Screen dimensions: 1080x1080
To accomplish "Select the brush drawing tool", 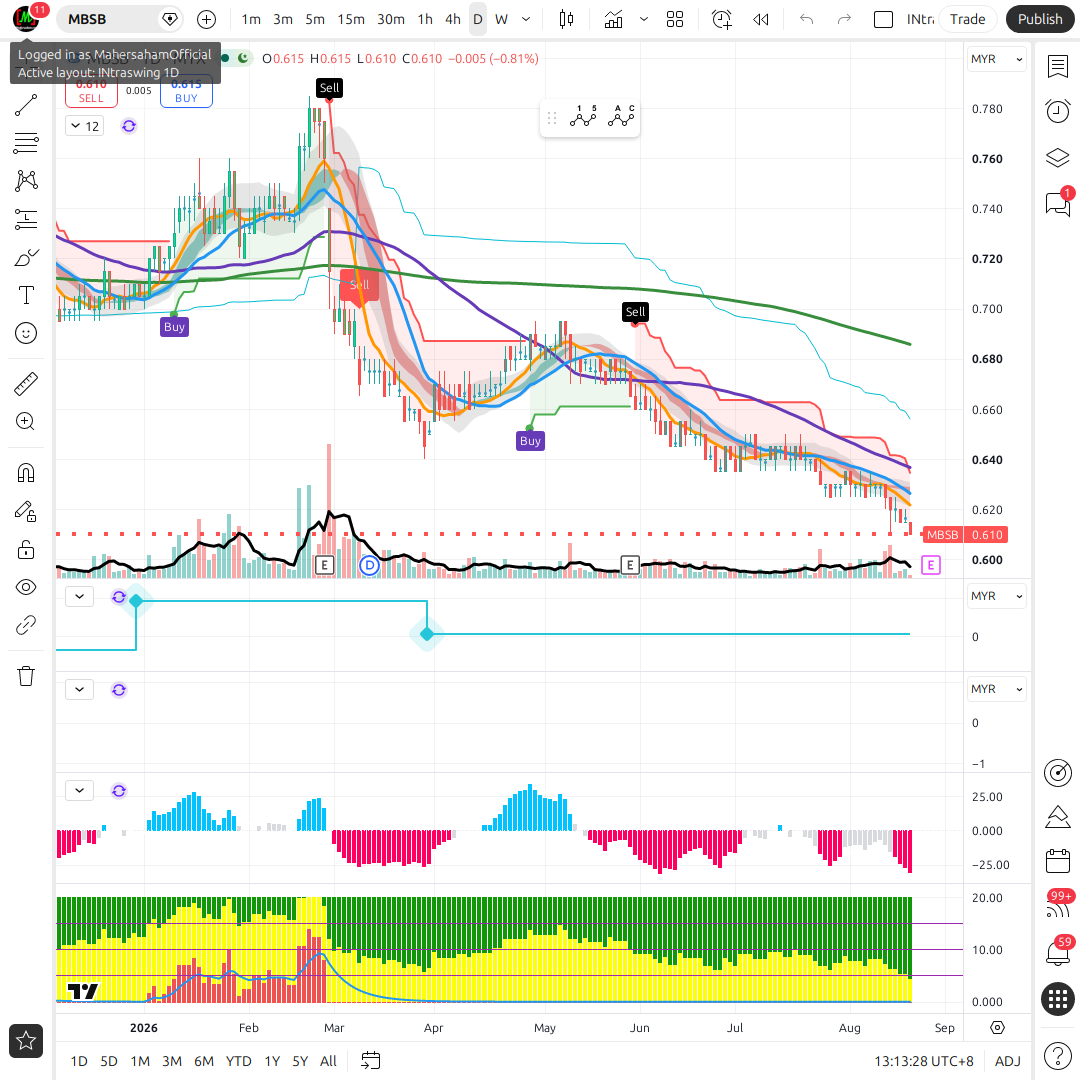I will [x=25, y=258].
